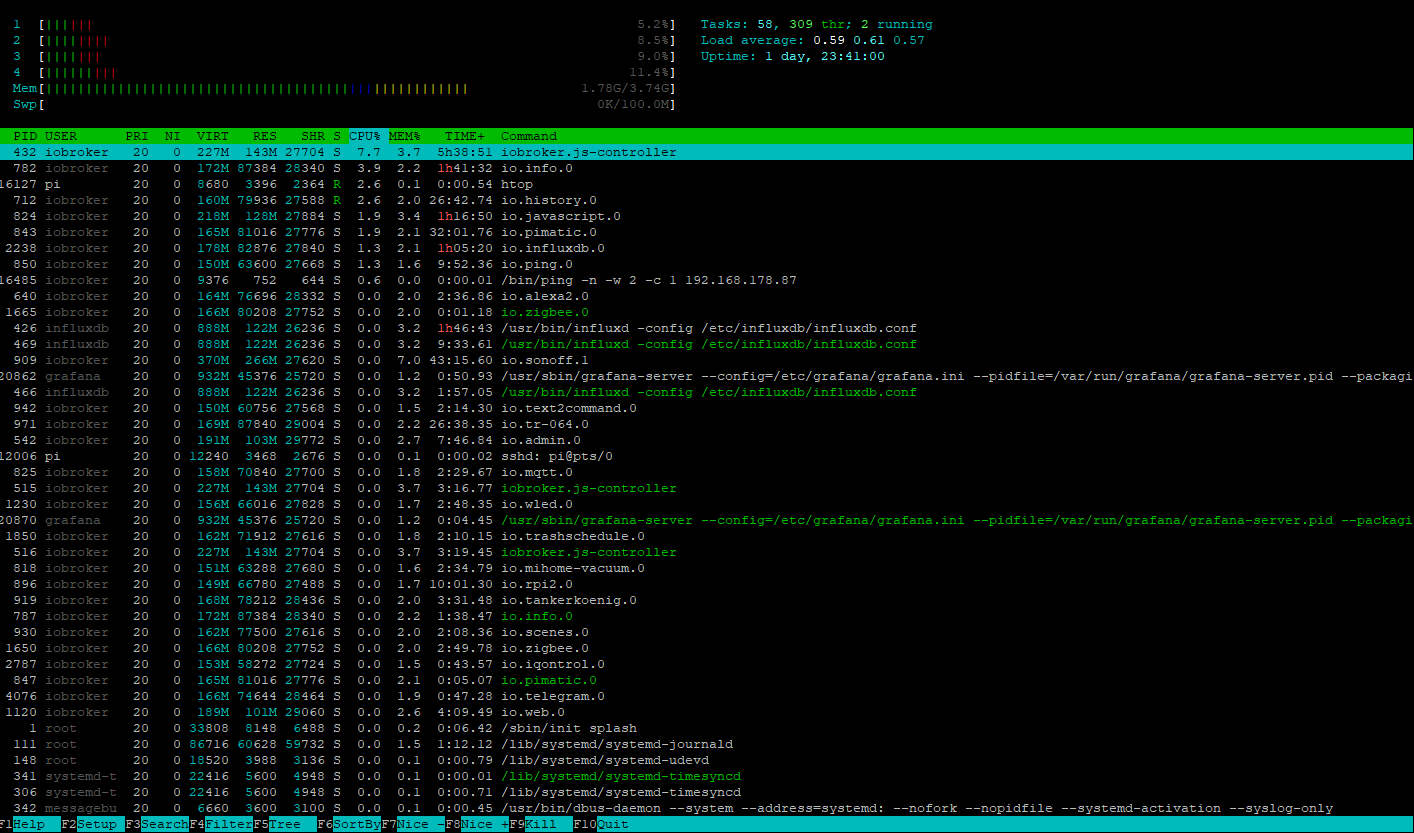Select the io.zigbee.0 row with PID 1650
The width and height of the screenshot is (1414, 833).
point(707,648)
